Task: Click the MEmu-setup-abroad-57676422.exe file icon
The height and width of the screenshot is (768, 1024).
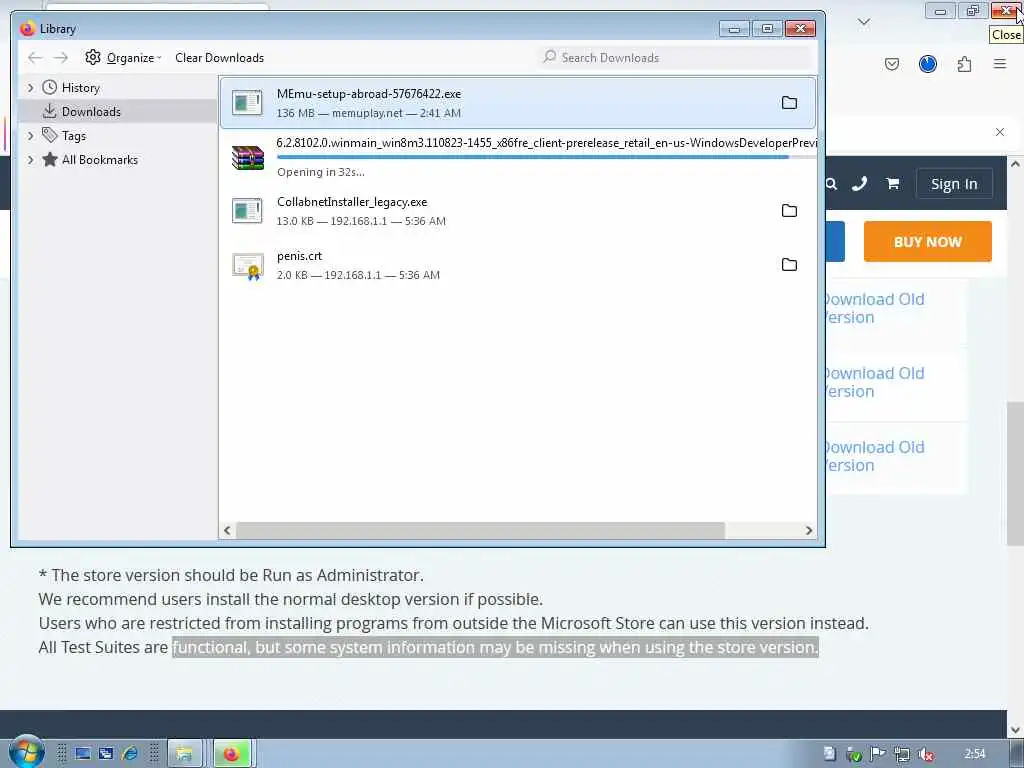Action: (248, 103)
